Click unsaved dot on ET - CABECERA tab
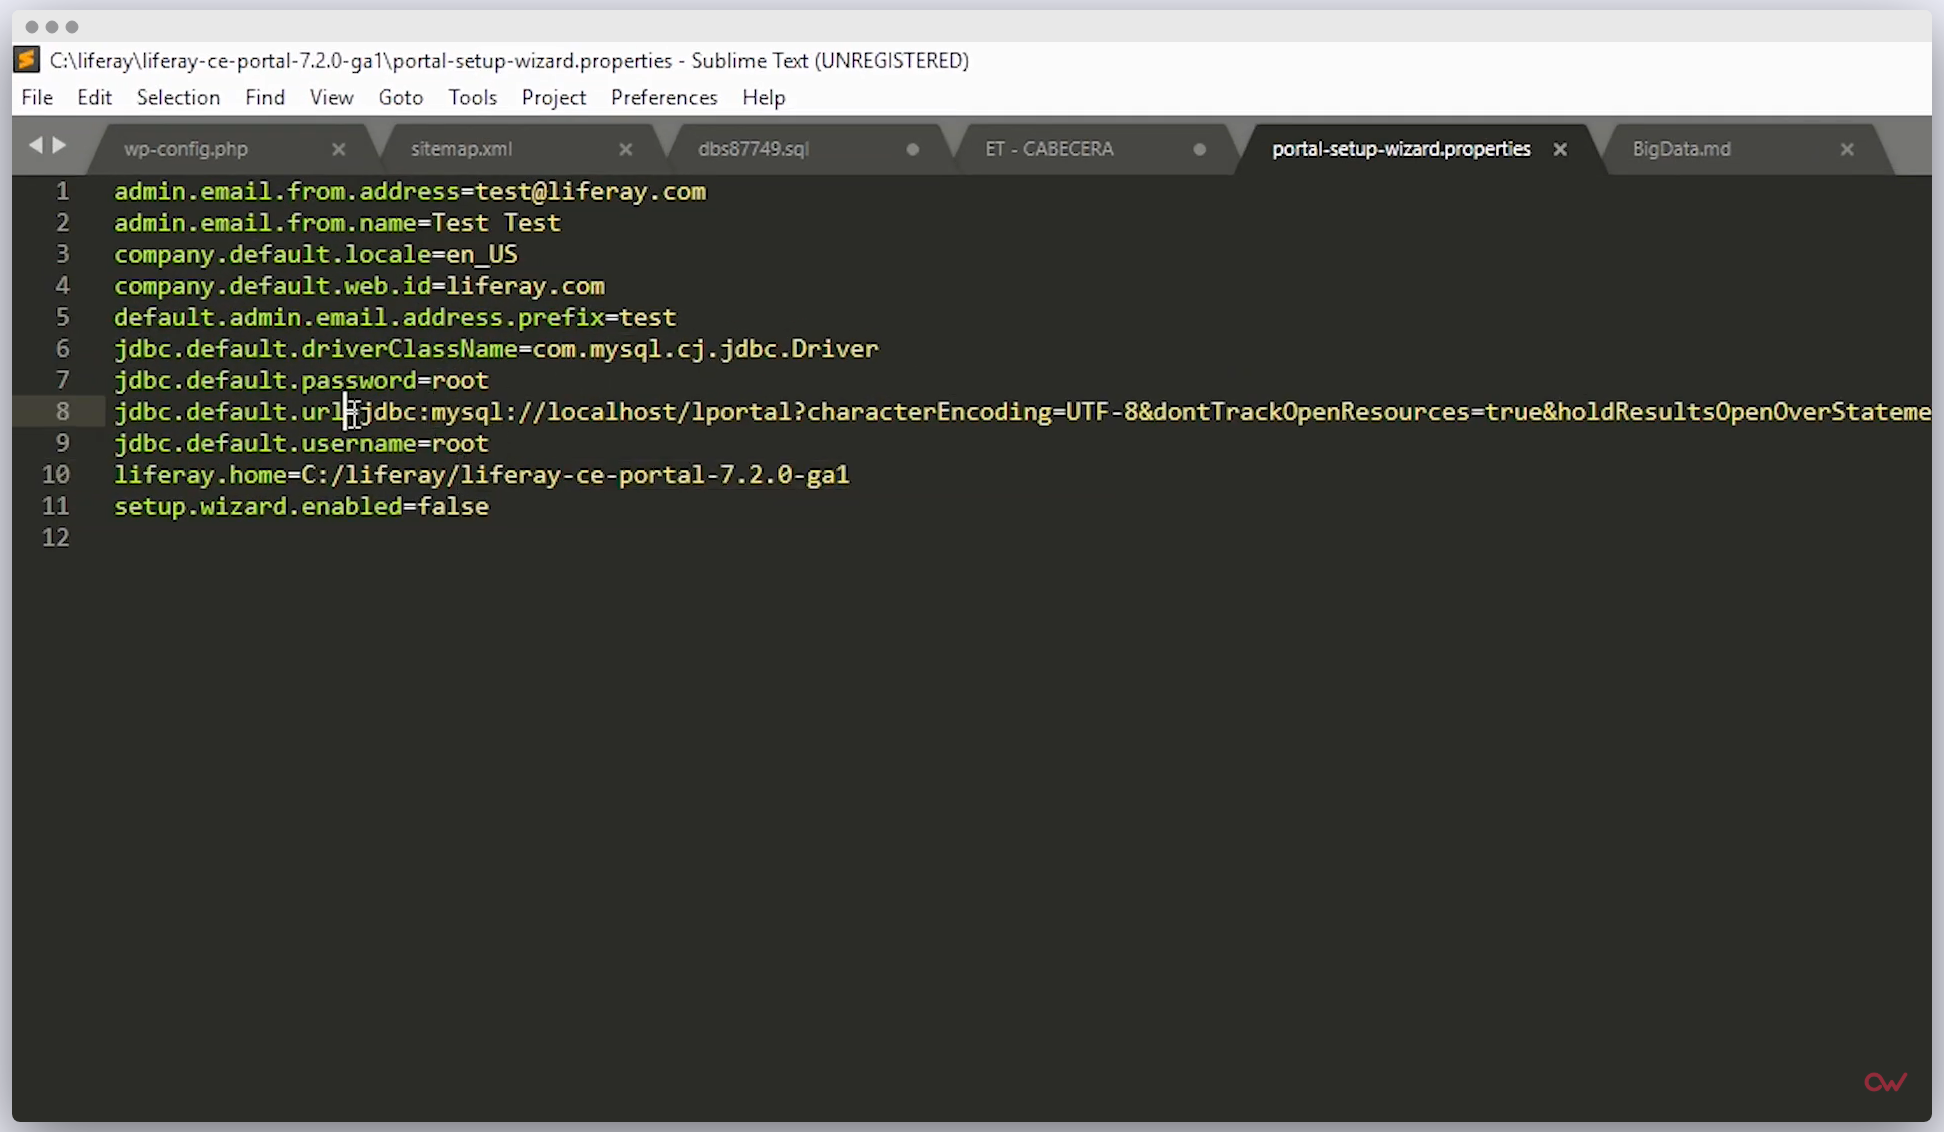This screenshot has width=1944, height=1132. coord(1199,149)
